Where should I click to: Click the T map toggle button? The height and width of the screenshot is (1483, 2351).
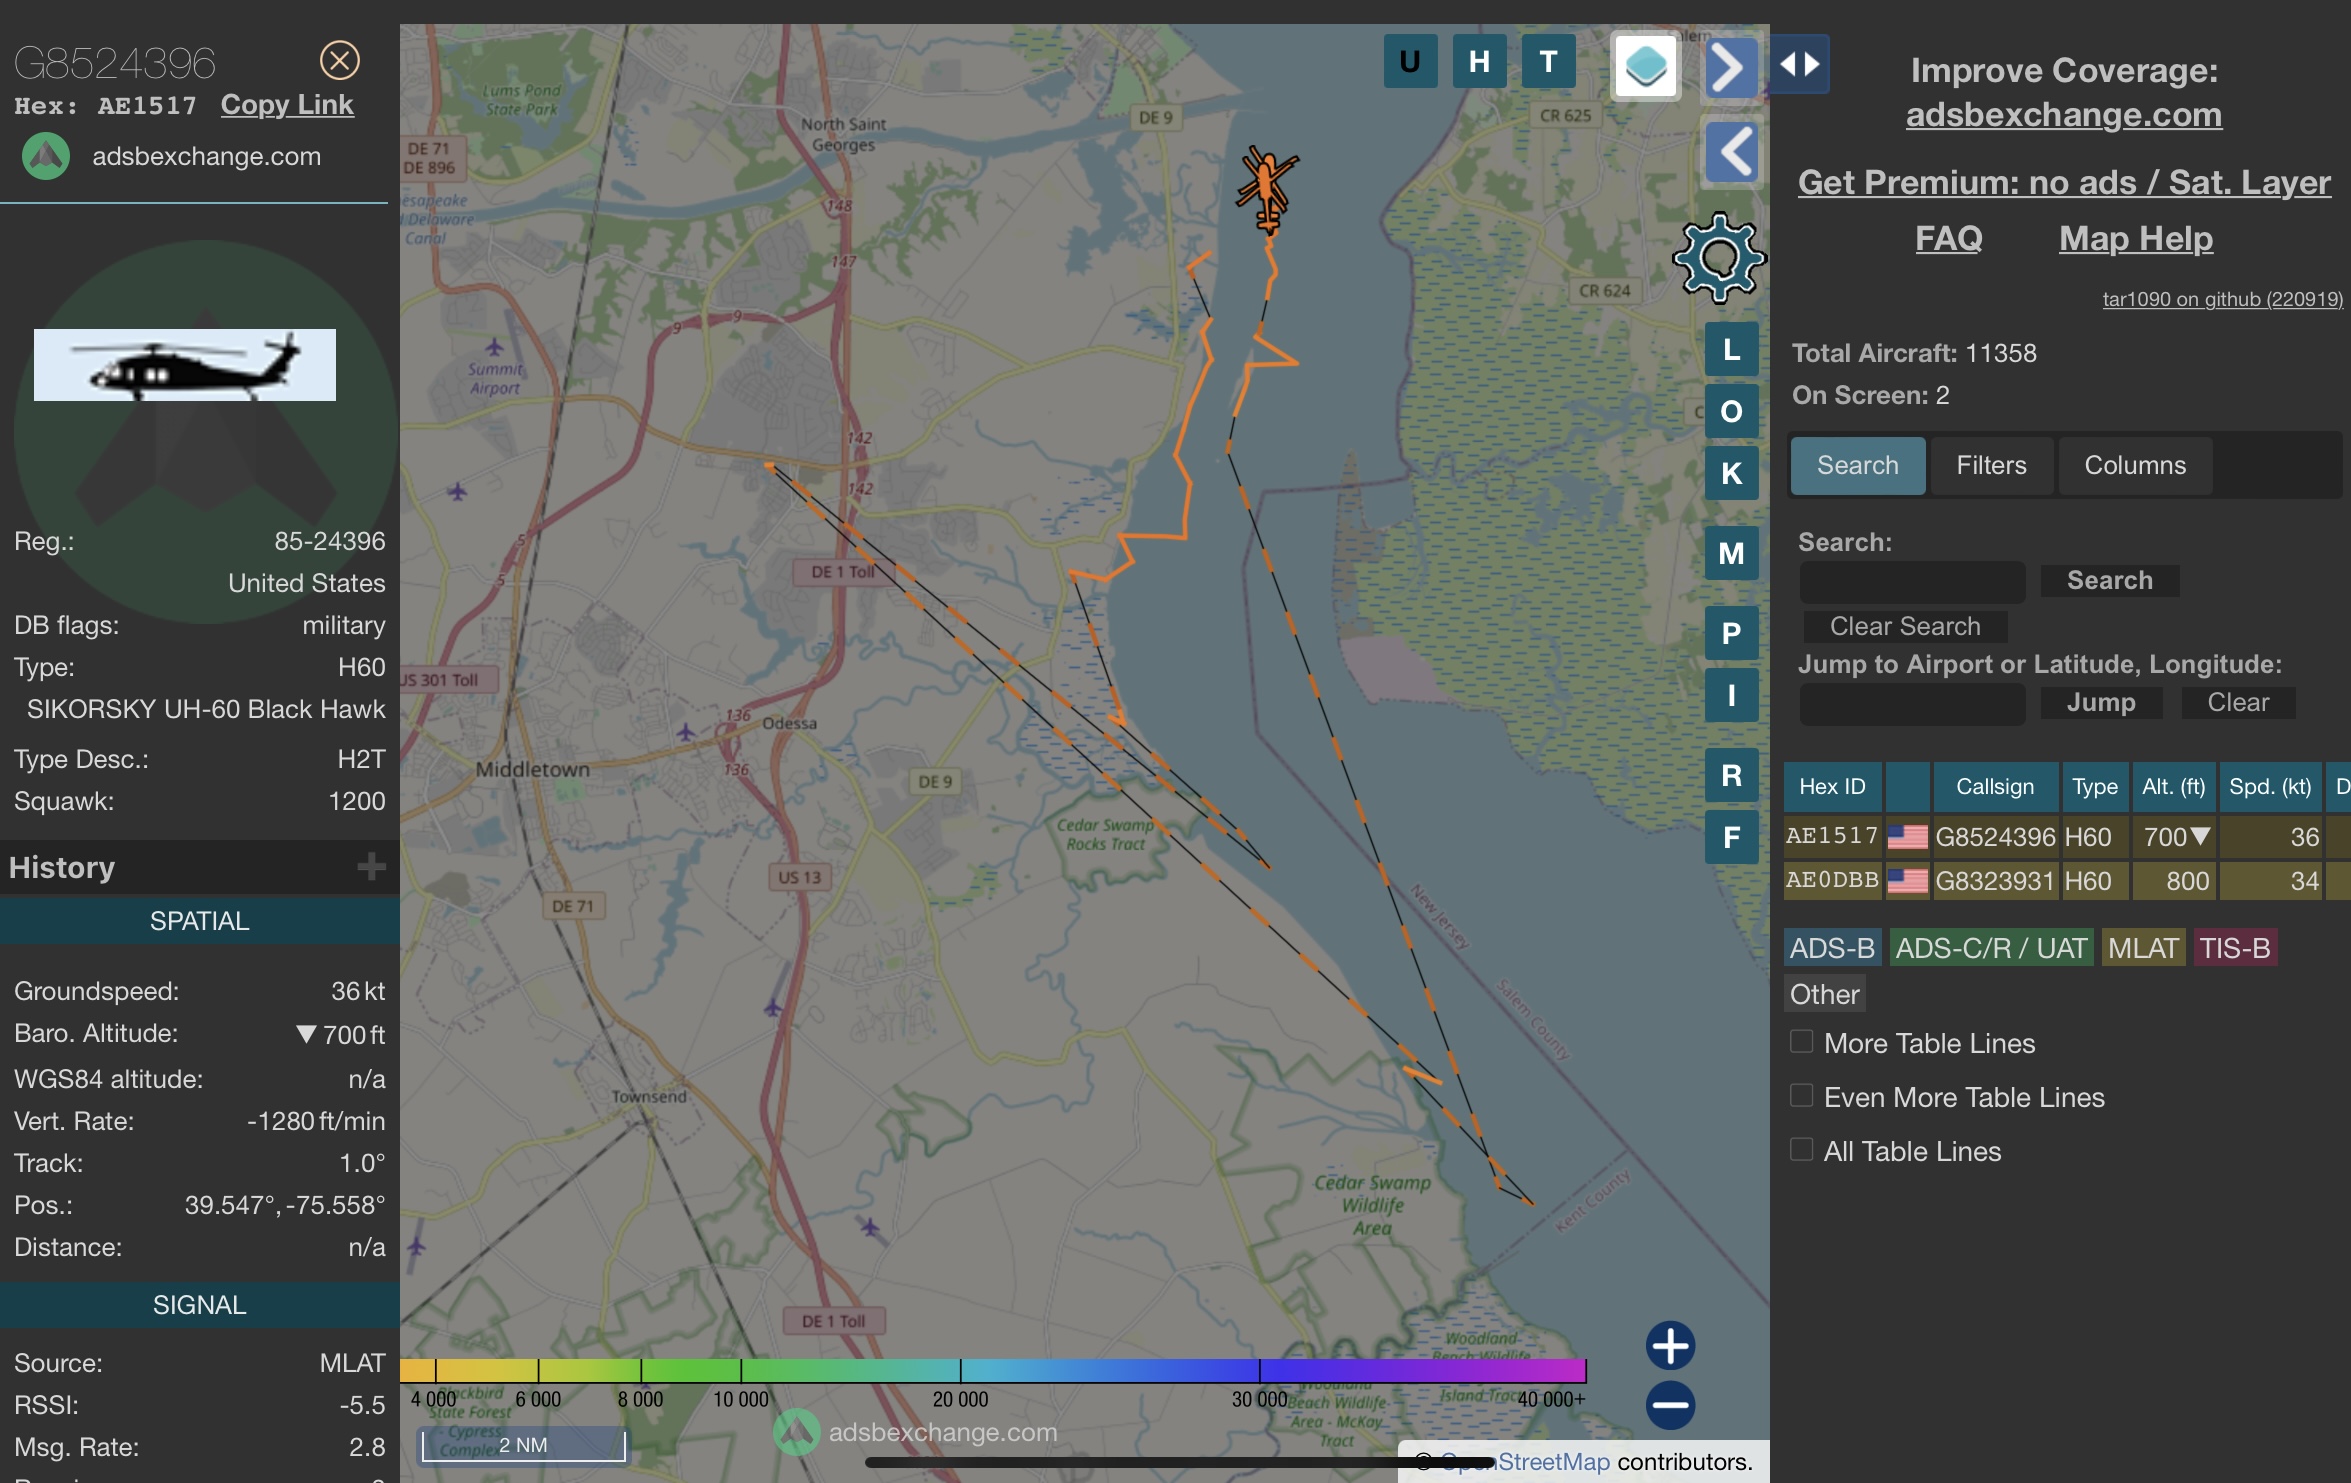click(x=1548, y=62)
